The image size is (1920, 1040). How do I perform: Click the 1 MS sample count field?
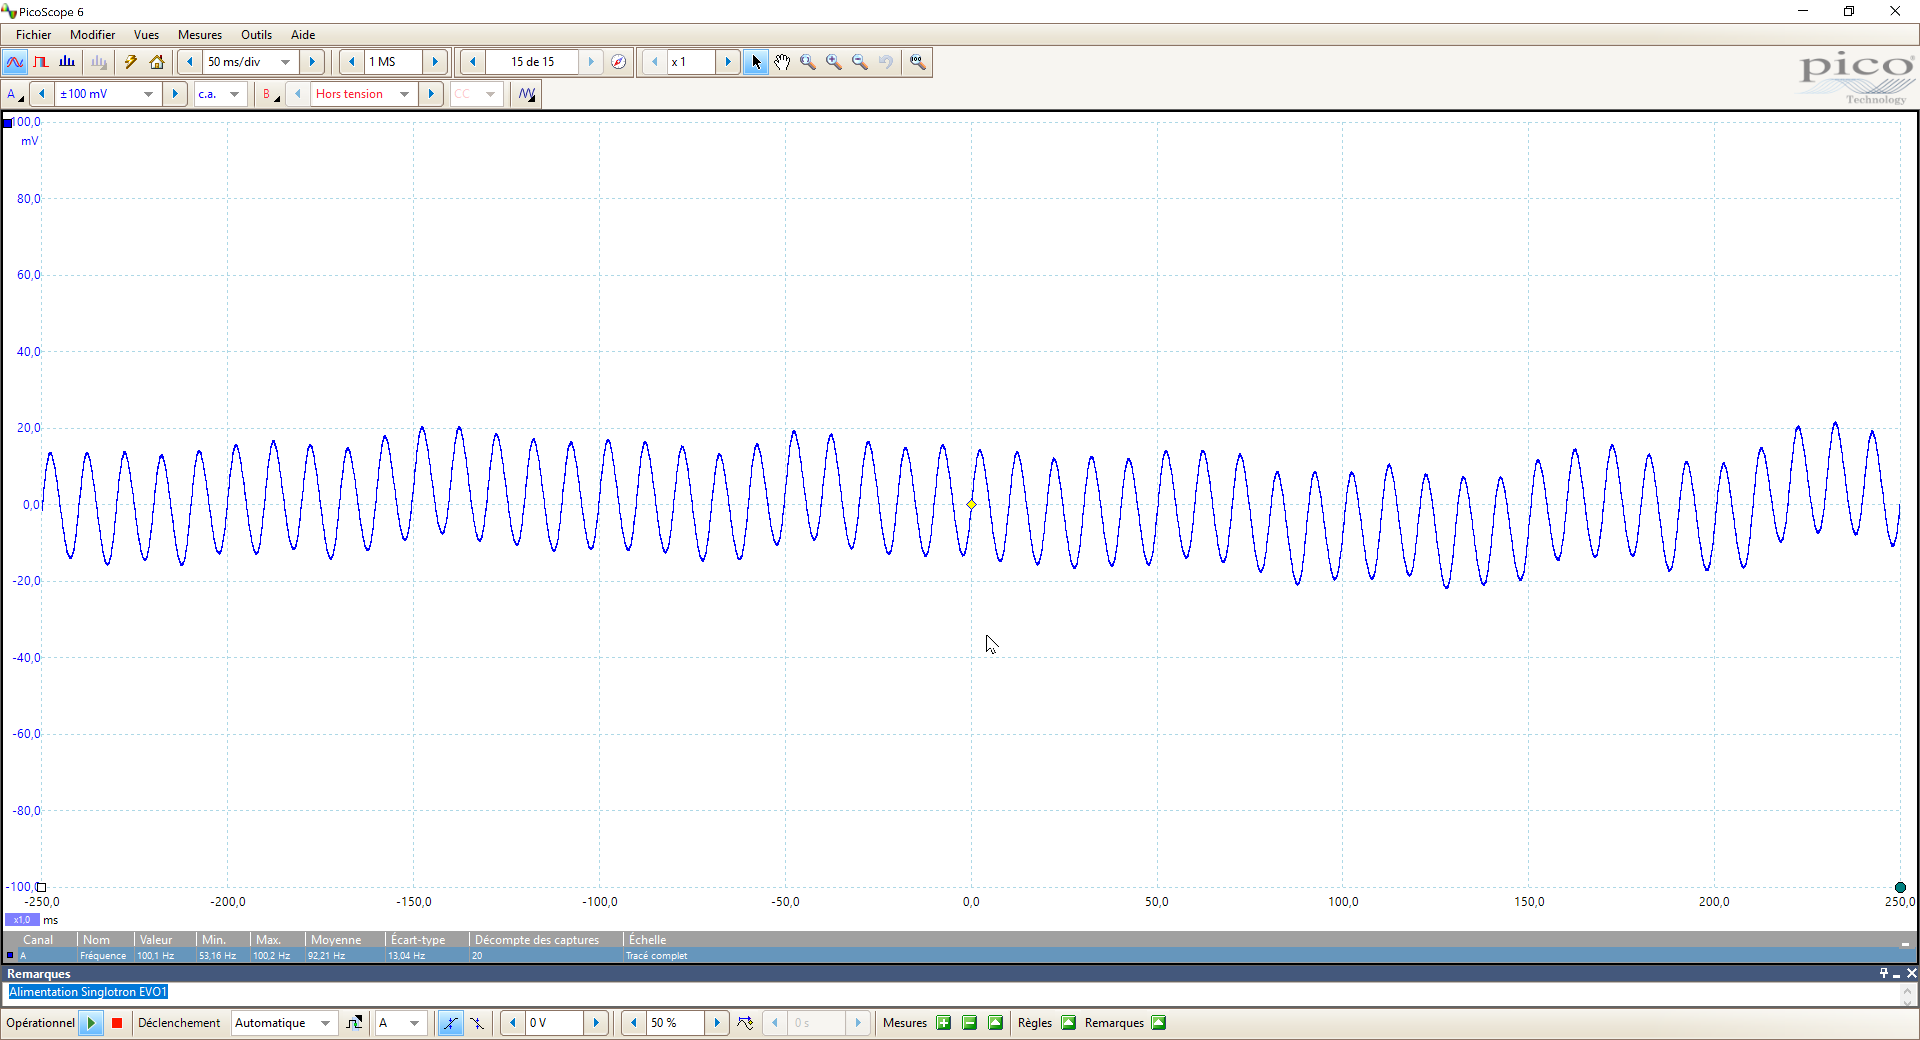click(393, 62)
